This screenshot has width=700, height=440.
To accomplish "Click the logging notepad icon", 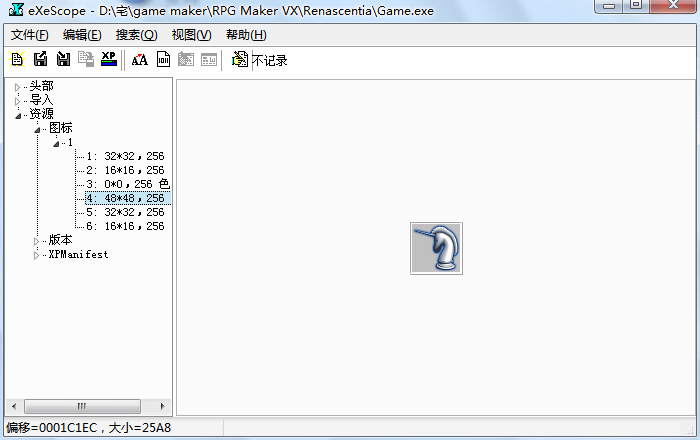I will pos(240,59).
